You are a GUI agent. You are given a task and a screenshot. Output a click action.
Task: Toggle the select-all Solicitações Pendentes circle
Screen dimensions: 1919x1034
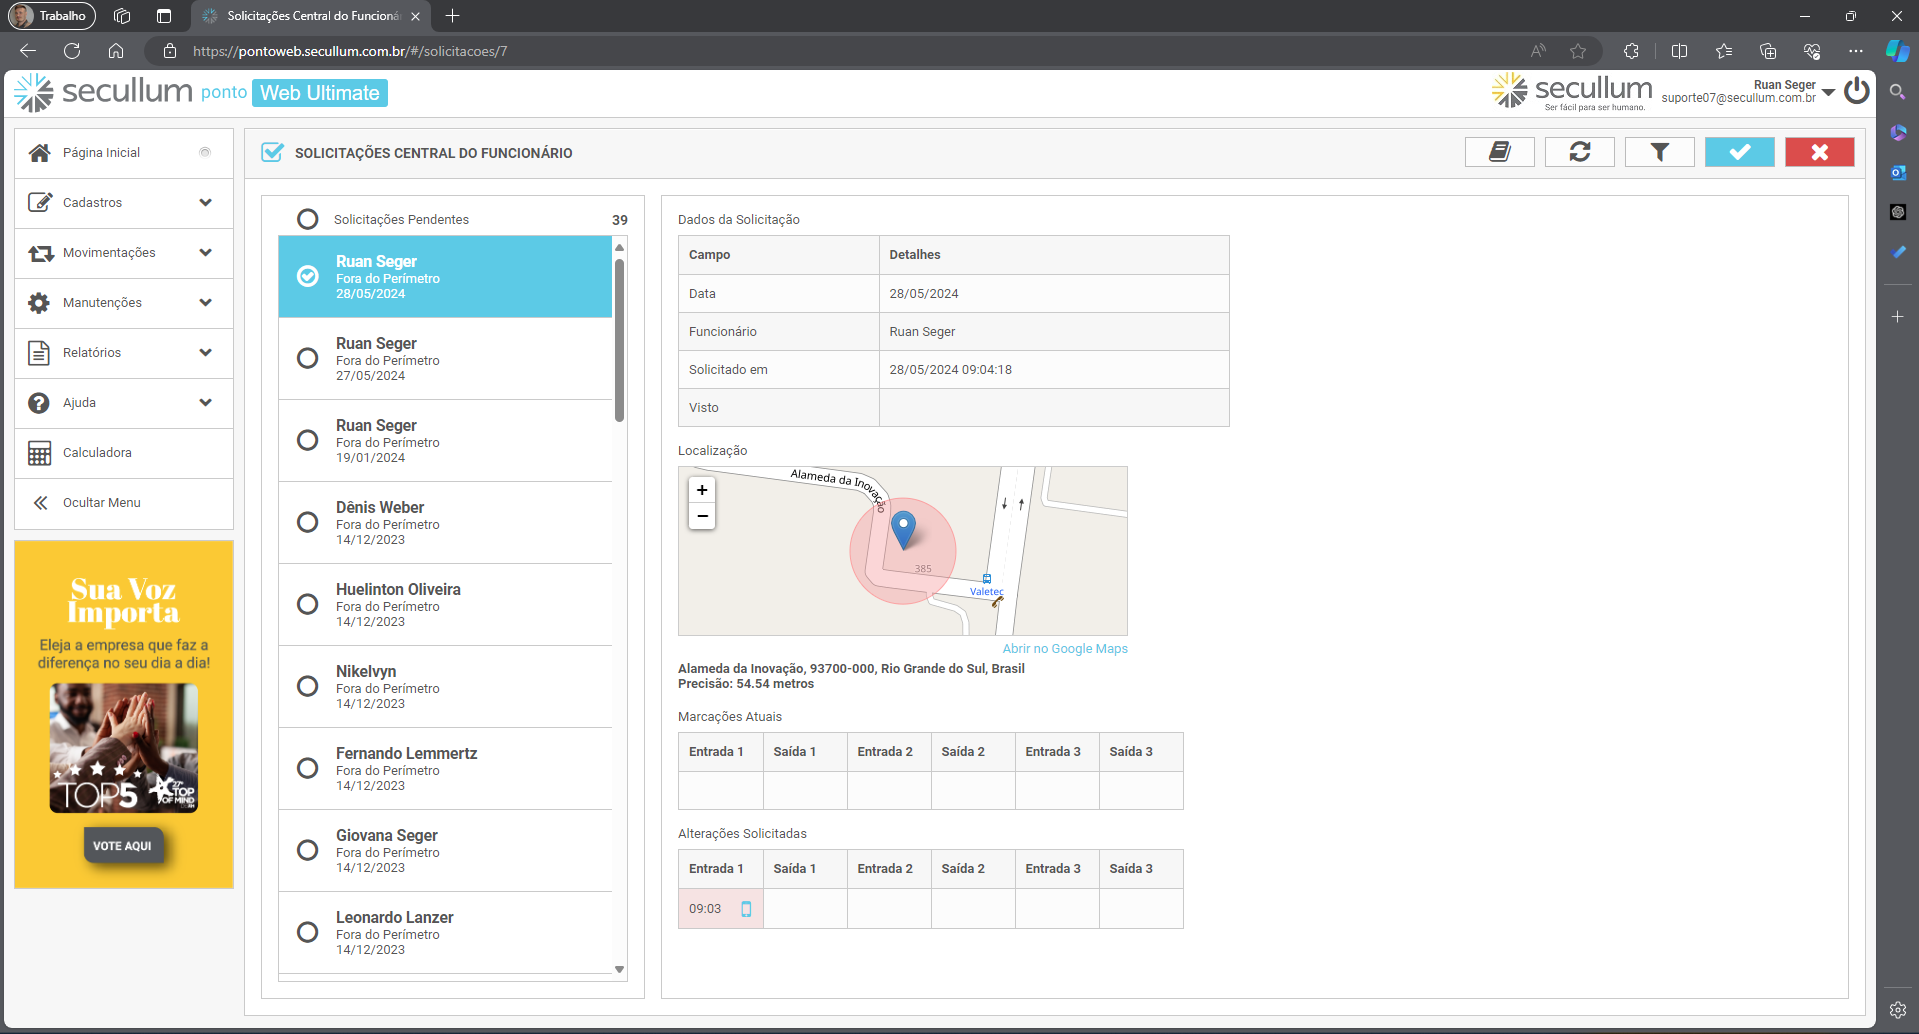pyautogui.click(x=308, y=219)
